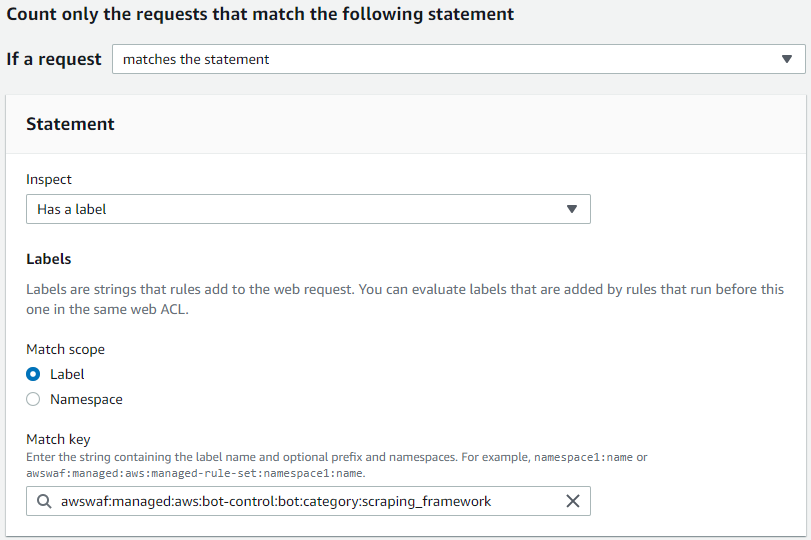The height and width of the screenshot is (540, 811).
Task: Click into the Match key text field
Action: click(300, 501)
